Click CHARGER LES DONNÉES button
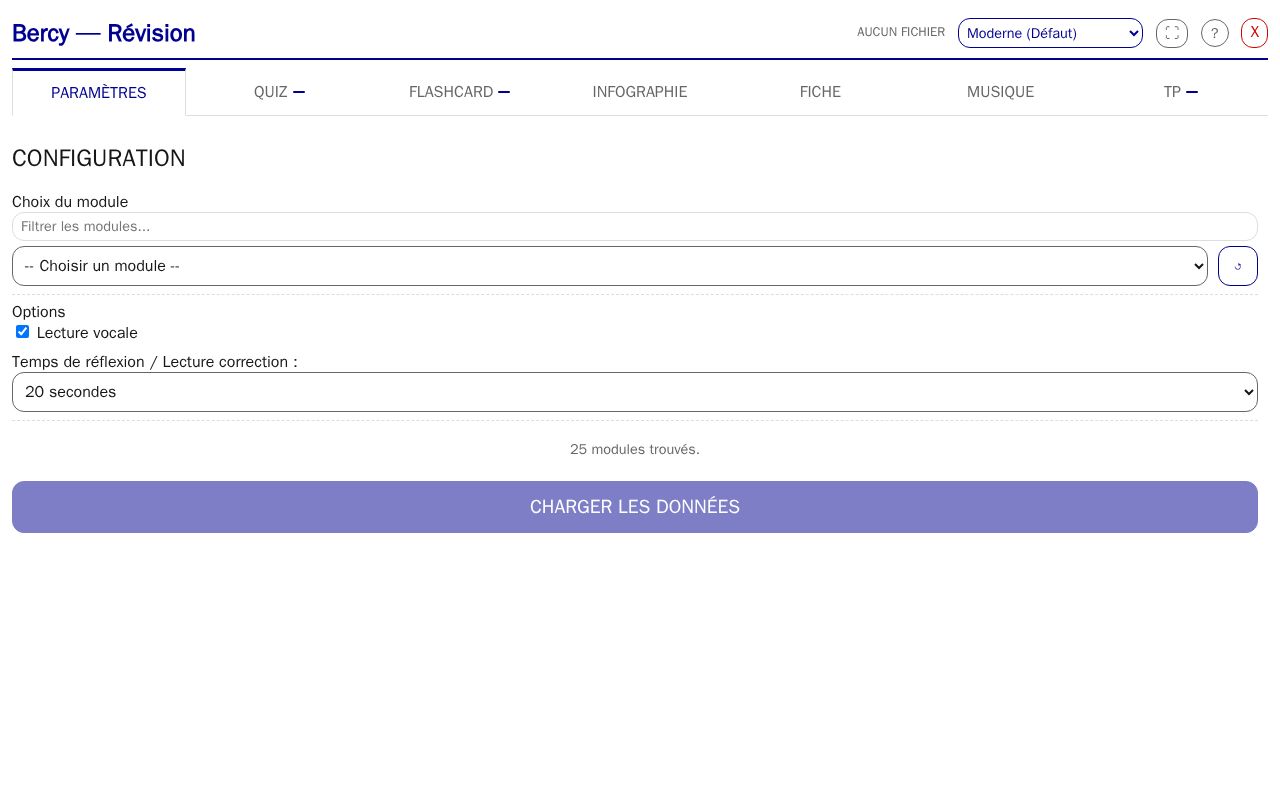 click(635, 507)
